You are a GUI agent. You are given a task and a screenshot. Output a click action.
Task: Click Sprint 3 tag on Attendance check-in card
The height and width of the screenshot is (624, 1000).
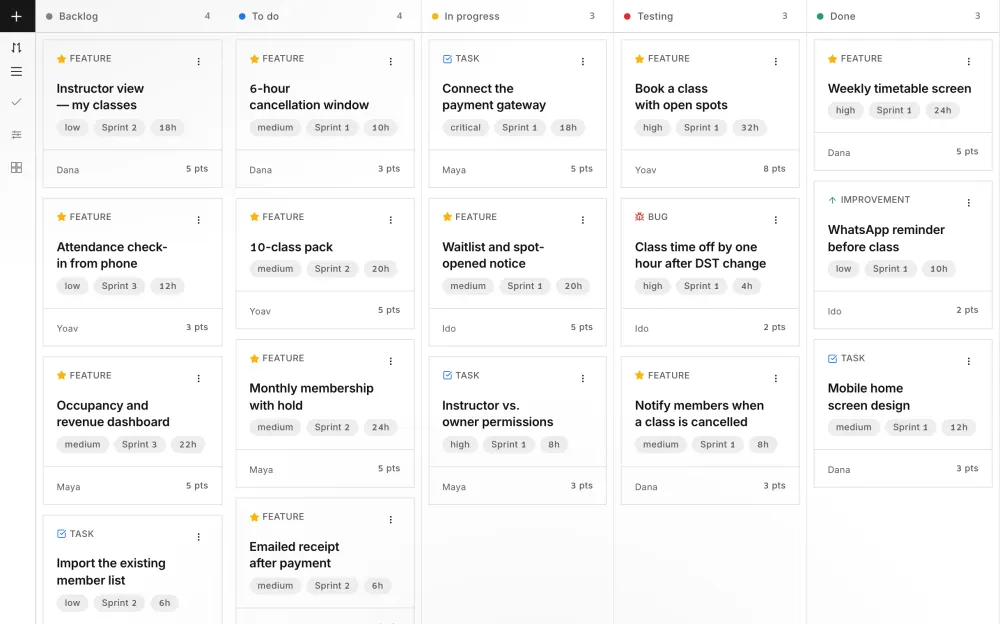tap(119, 286)
